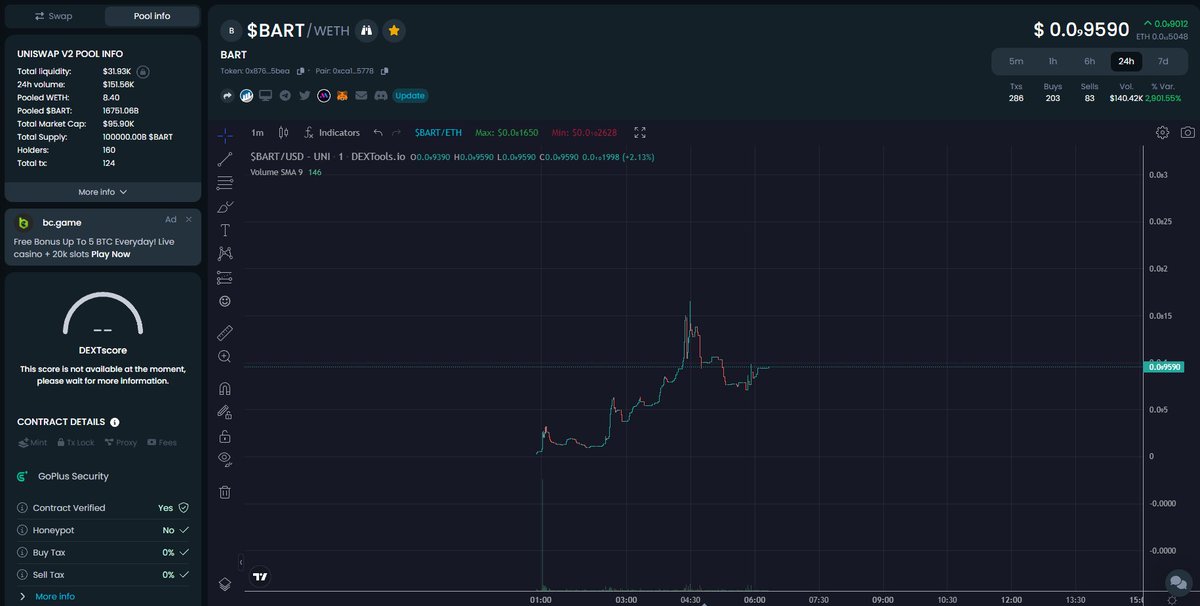Open the forecasting and measurement tools

click(x=225, y=277)
